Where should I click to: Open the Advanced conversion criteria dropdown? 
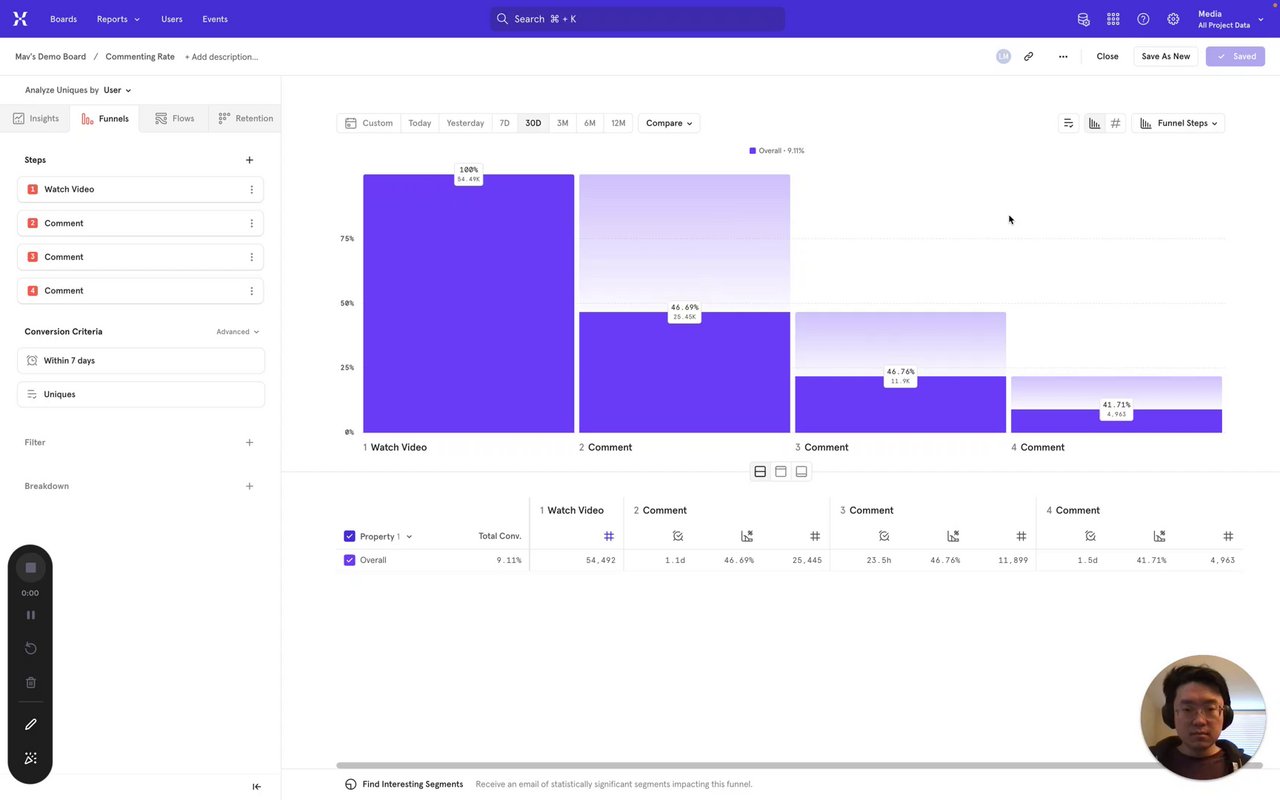[x=237, y=332]
